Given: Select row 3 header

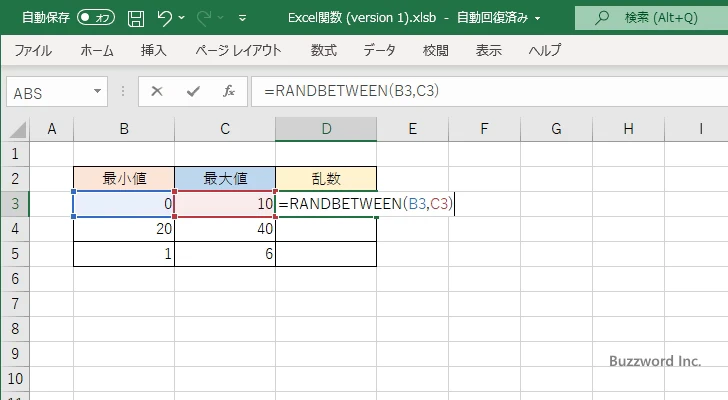Looking at the screenshot, I should [x=15, y=204].
